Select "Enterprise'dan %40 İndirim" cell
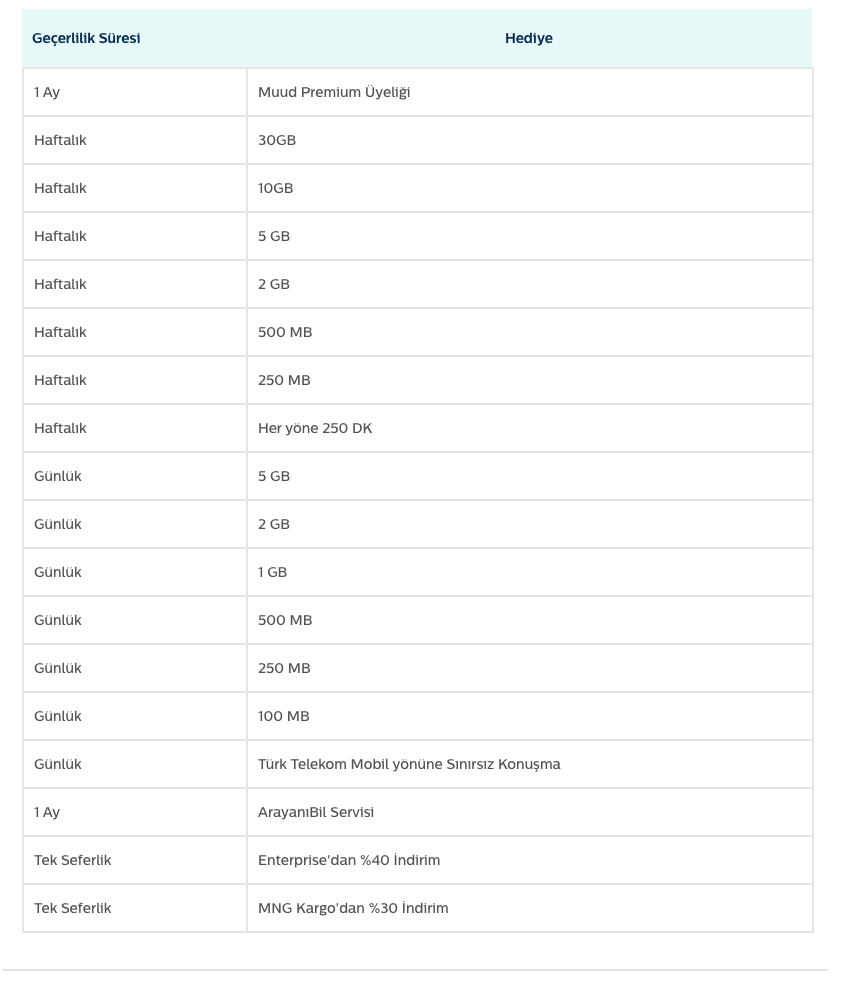Image resolution: width=850 pixels, height=996 pixels. (349, 860)
